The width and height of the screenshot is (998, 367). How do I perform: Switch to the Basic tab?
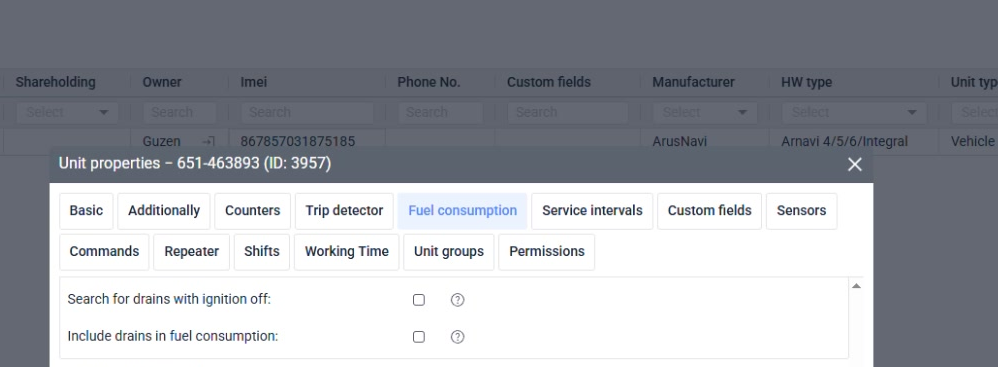86,211
